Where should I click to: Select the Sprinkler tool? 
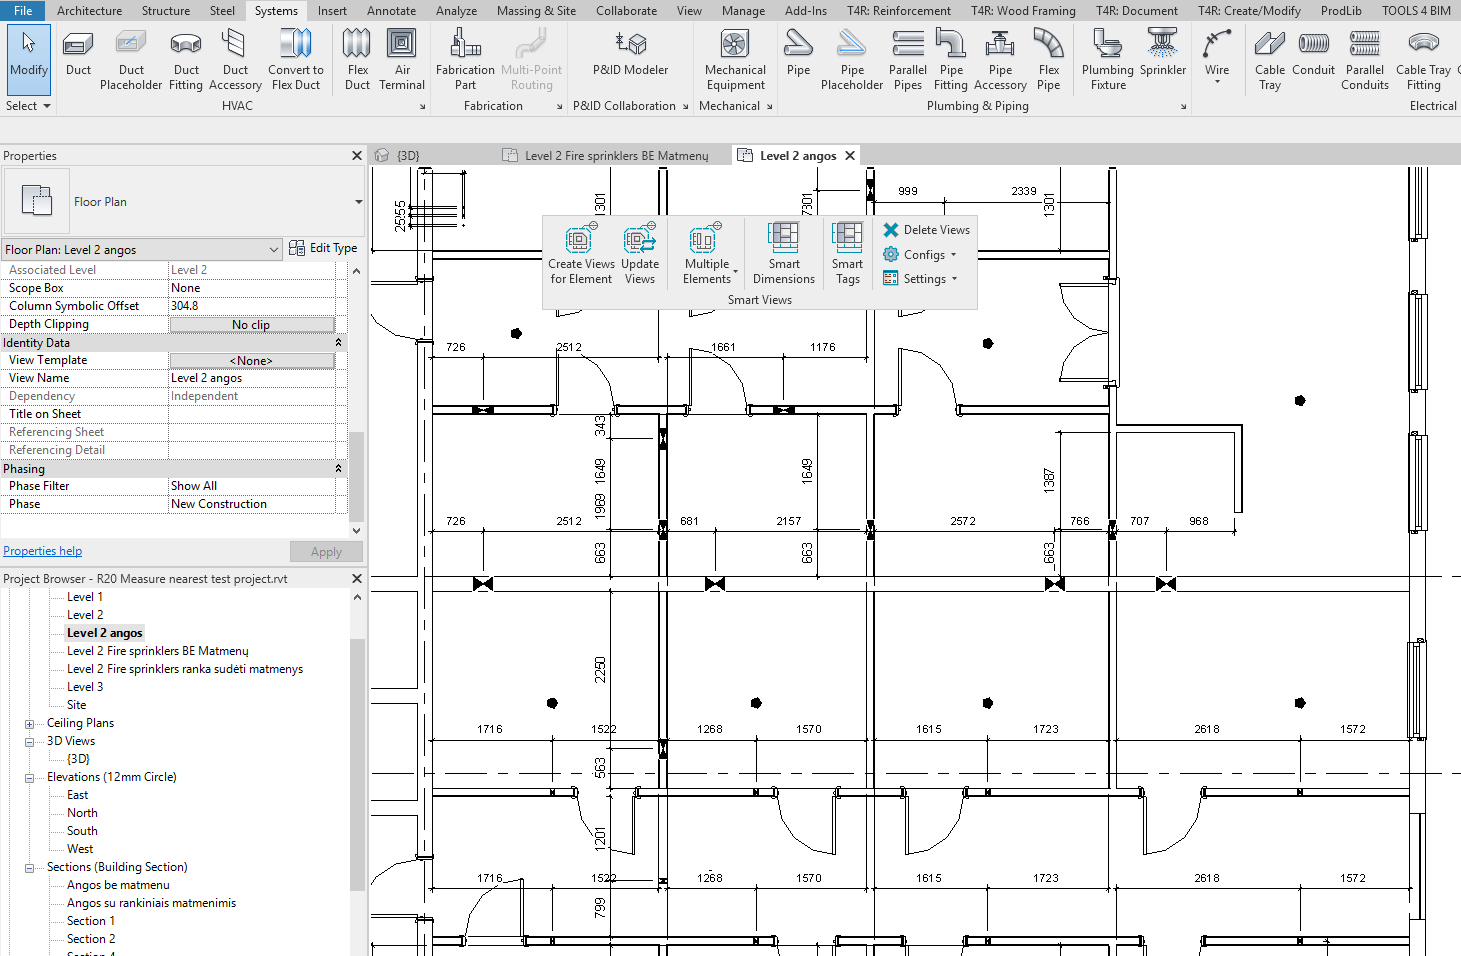pos(1163,55)
